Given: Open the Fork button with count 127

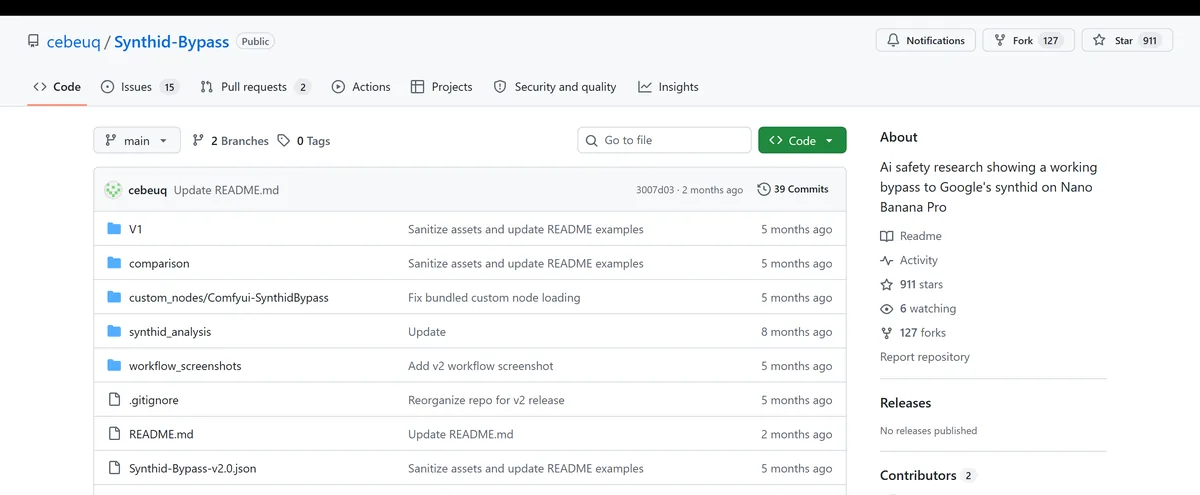Looking at the screenshot, I should (x=1029, y=41).
